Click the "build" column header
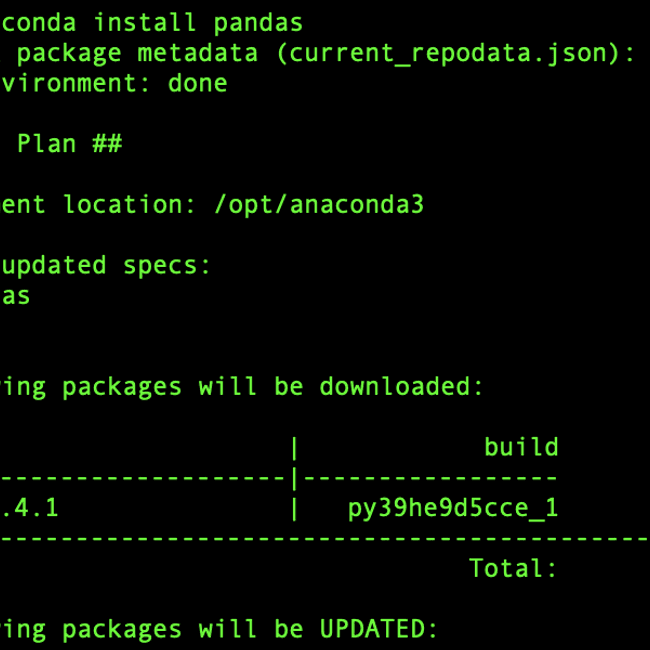The image size is (650, 650). tap(521, 447)
